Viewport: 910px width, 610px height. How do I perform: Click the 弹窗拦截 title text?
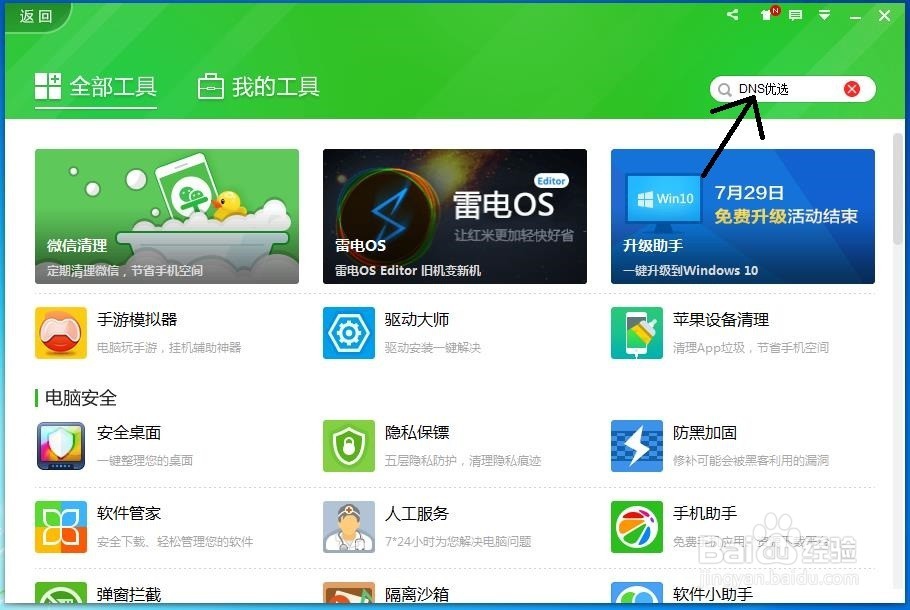pos(129,594)
